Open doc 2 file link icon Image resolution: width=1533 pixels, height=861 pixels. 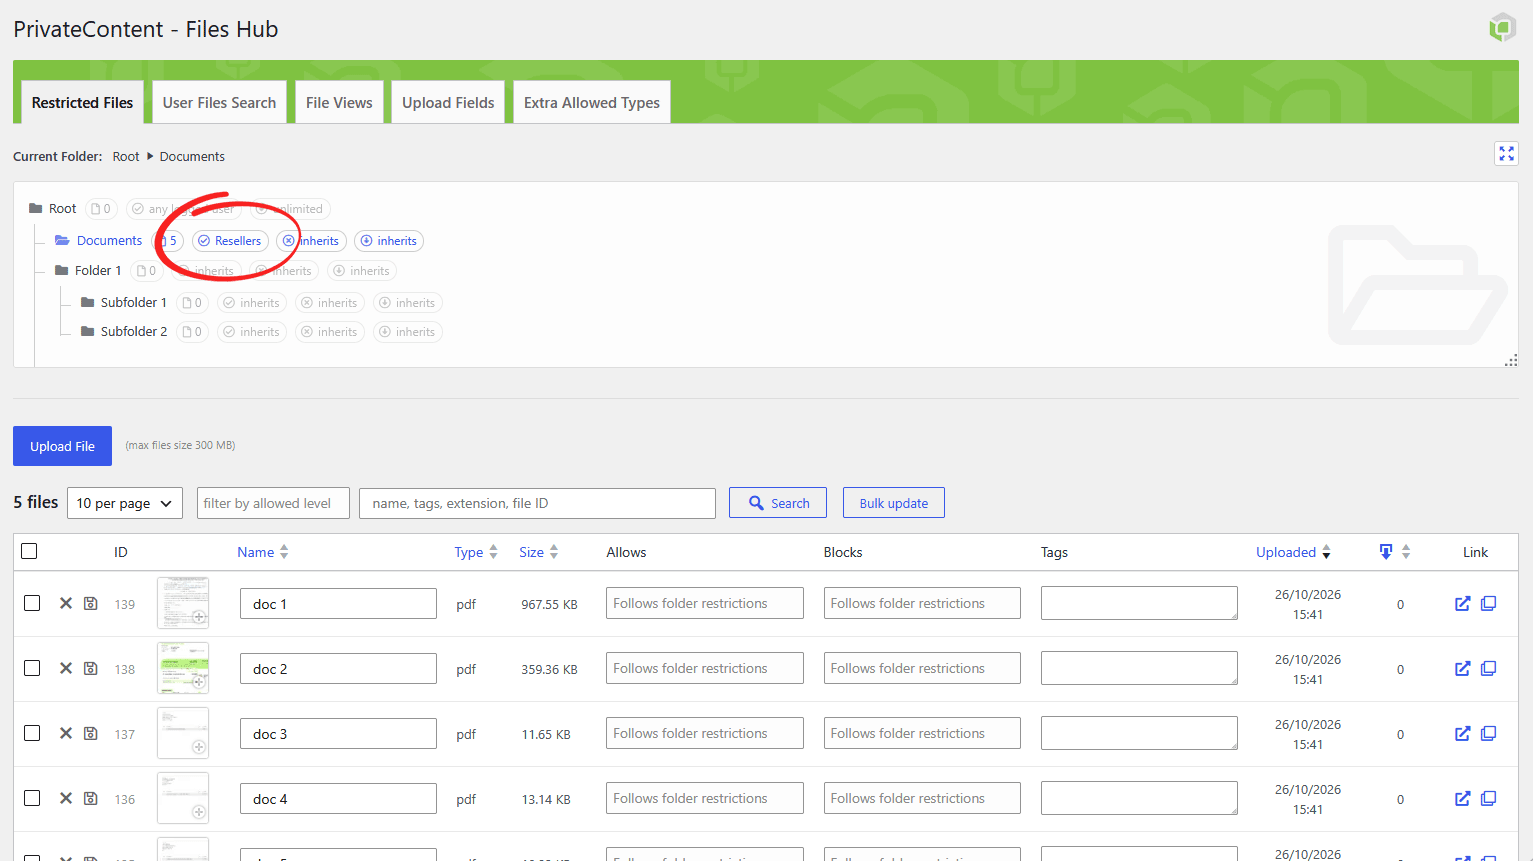point(1462,668)
